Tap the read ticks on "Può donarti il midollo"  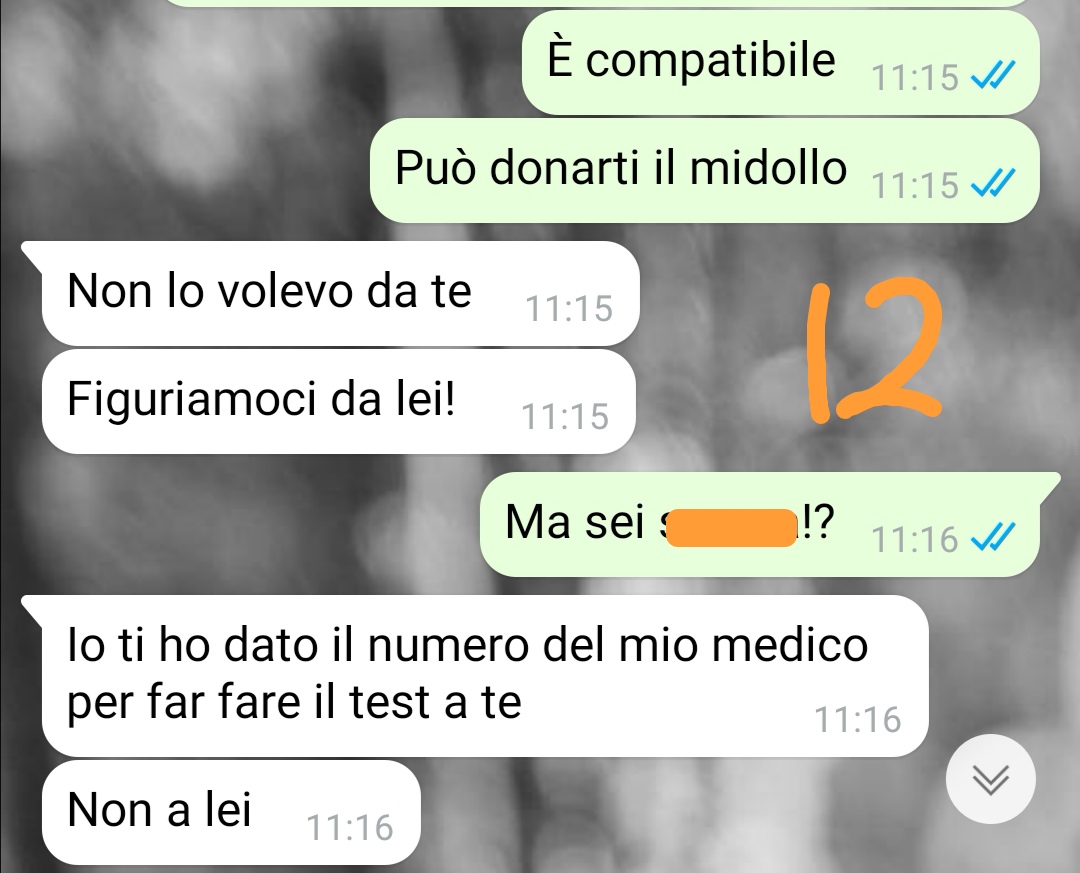pos(993,184)
